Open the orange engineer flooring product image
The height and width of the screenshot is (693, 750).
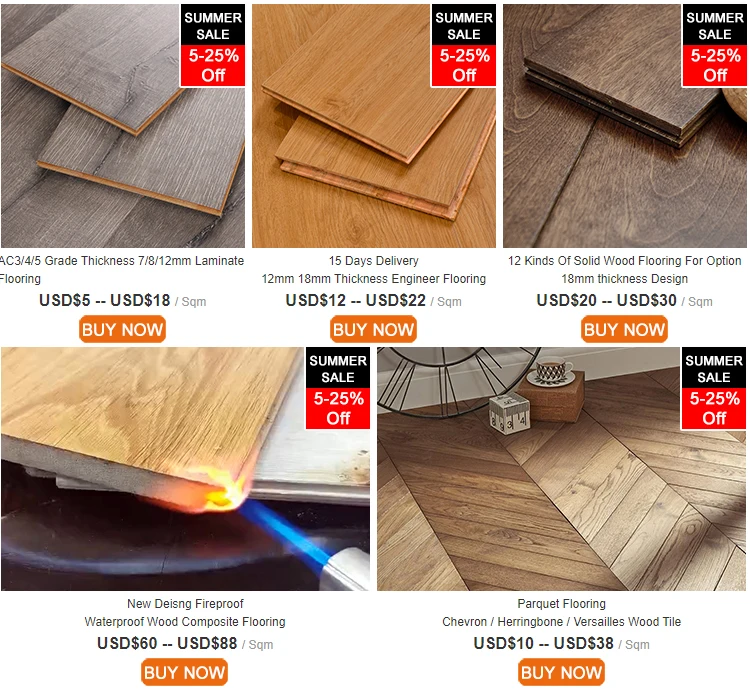[374, 126]
